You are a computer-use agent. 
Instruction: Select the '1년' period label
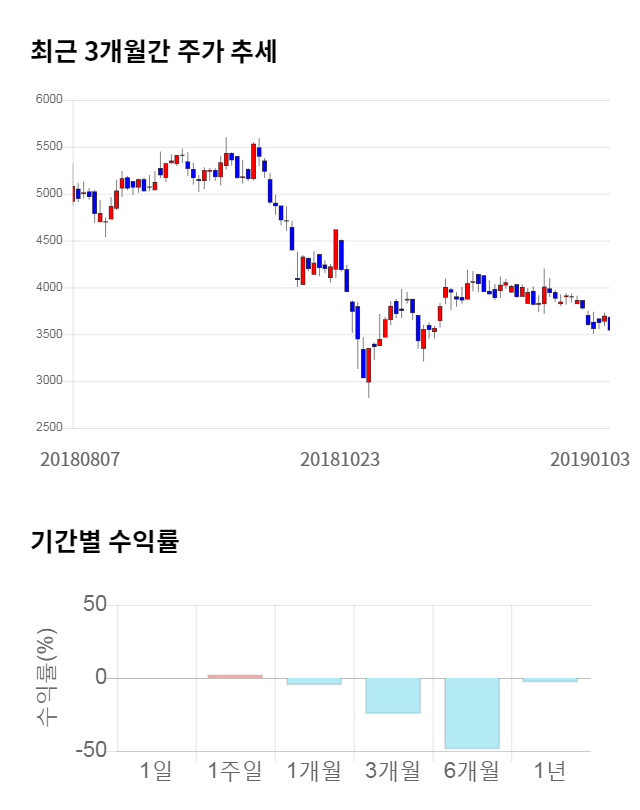coord(551,771)
